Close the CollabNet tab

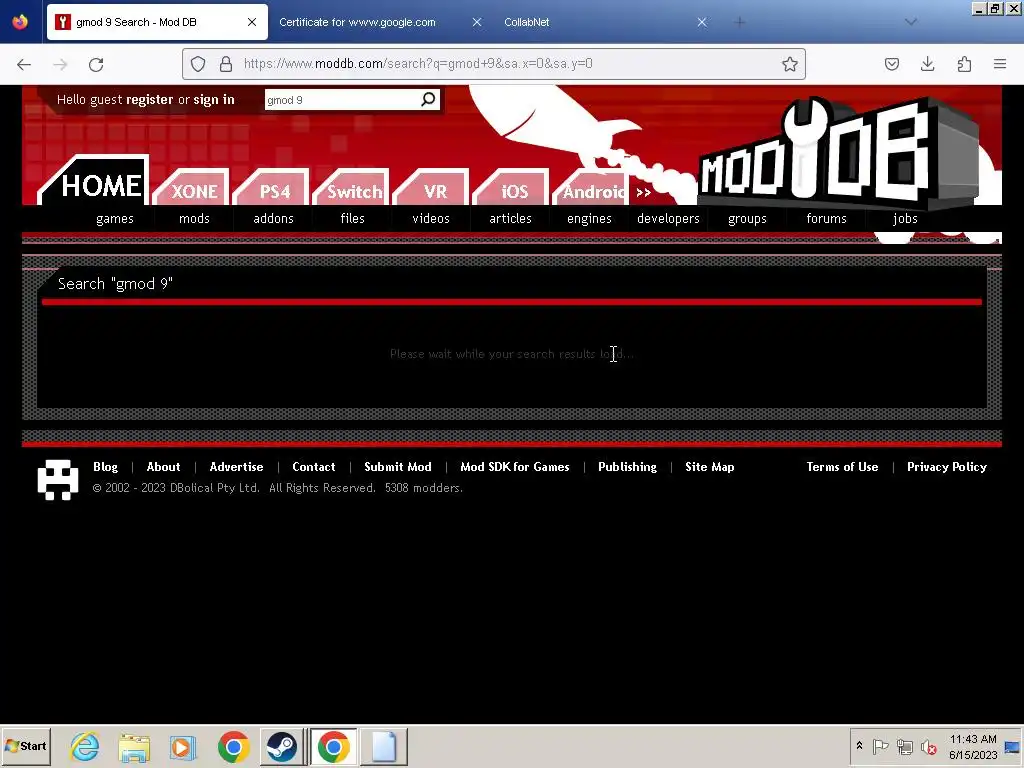702,22
